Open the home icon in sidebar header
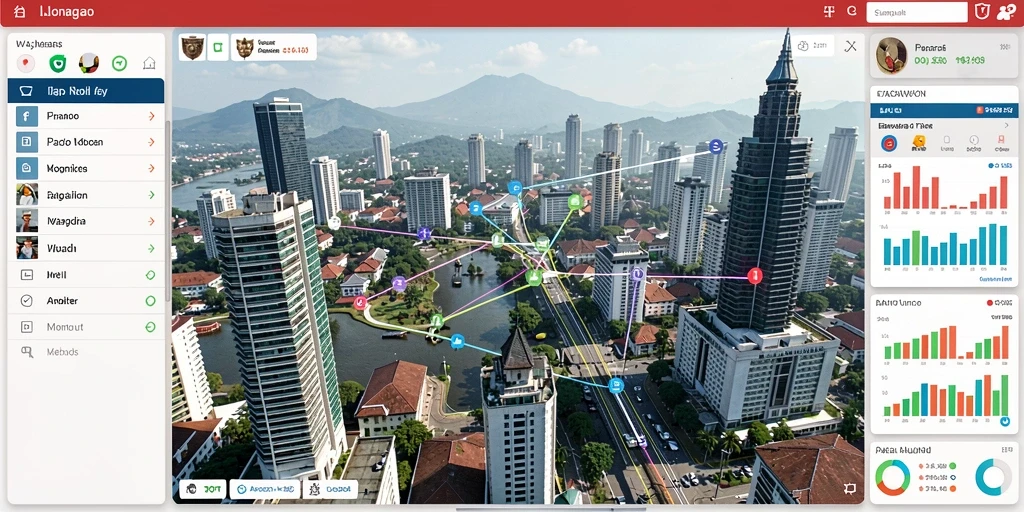1024x512 pixels. pyautogui.click(x=150, y=63)
